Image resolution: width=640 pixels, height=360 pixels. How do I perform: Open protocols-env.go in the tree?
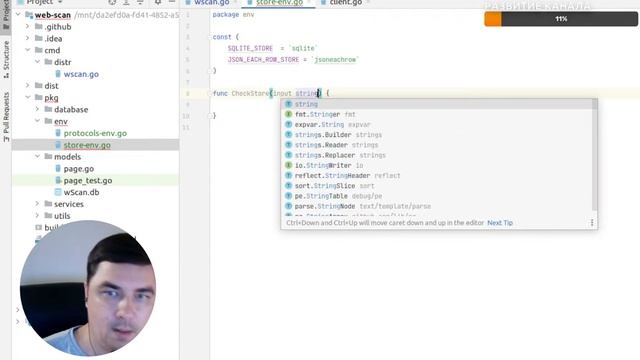95,133
